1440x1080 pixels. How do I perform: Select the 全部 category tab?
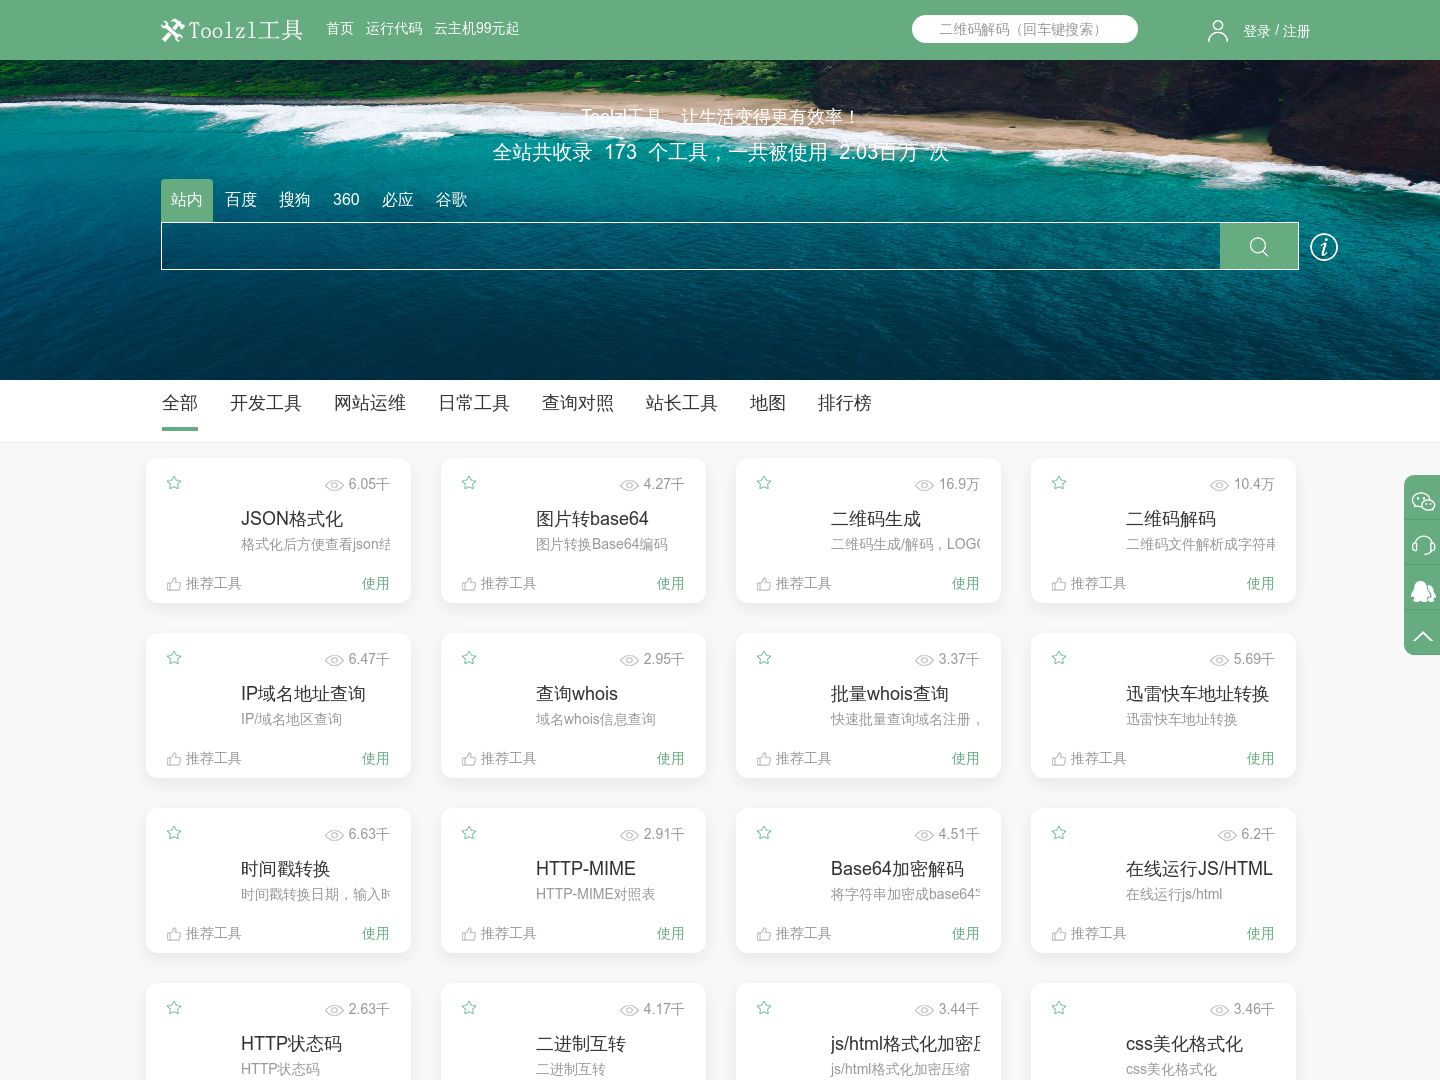[180, 403]
